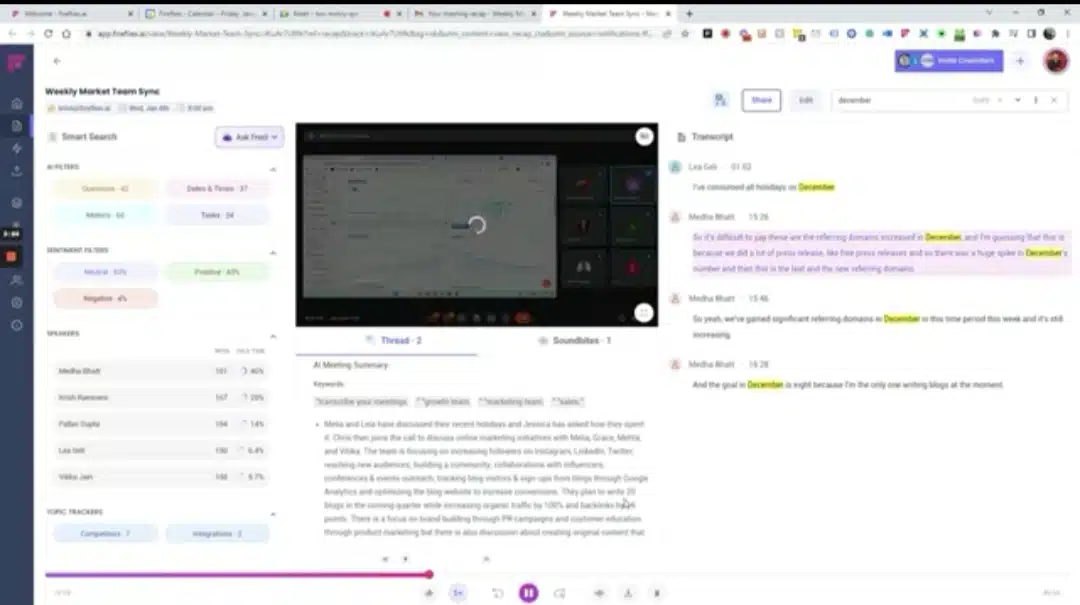Click the pink playback progress bar
The width and height of the screenshot is (1080, 605).
(x=238, y=575)
